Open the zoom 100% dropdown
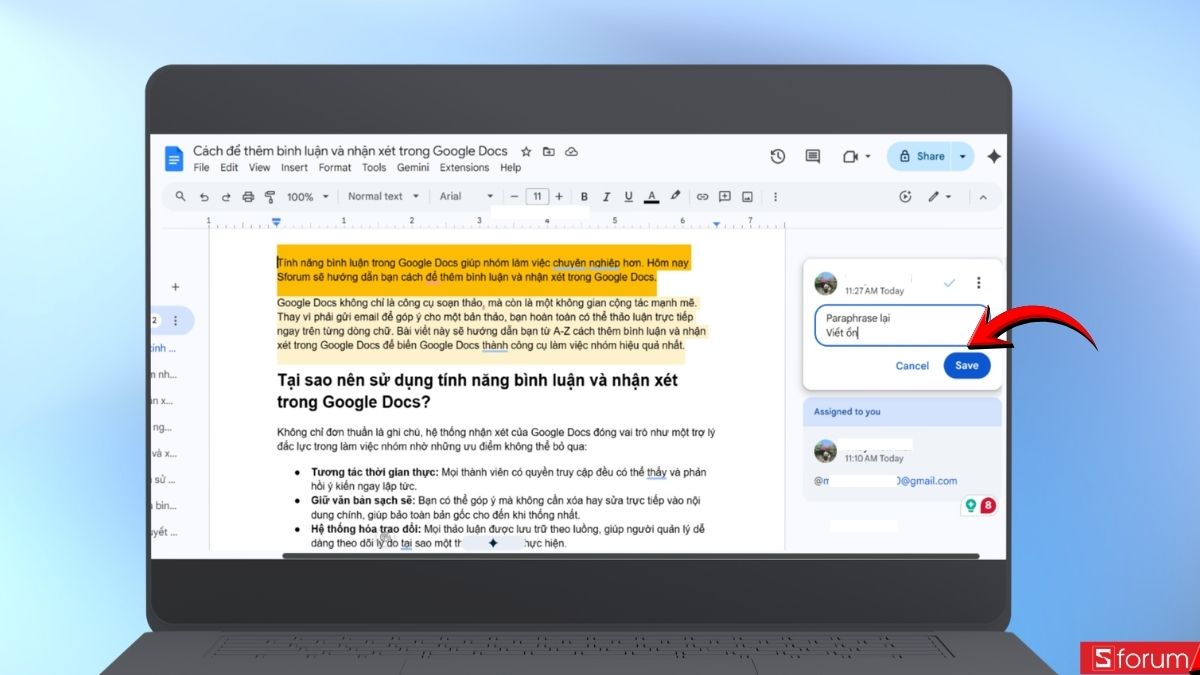Viewport: 1200px width, 675px height. (306, 196)
